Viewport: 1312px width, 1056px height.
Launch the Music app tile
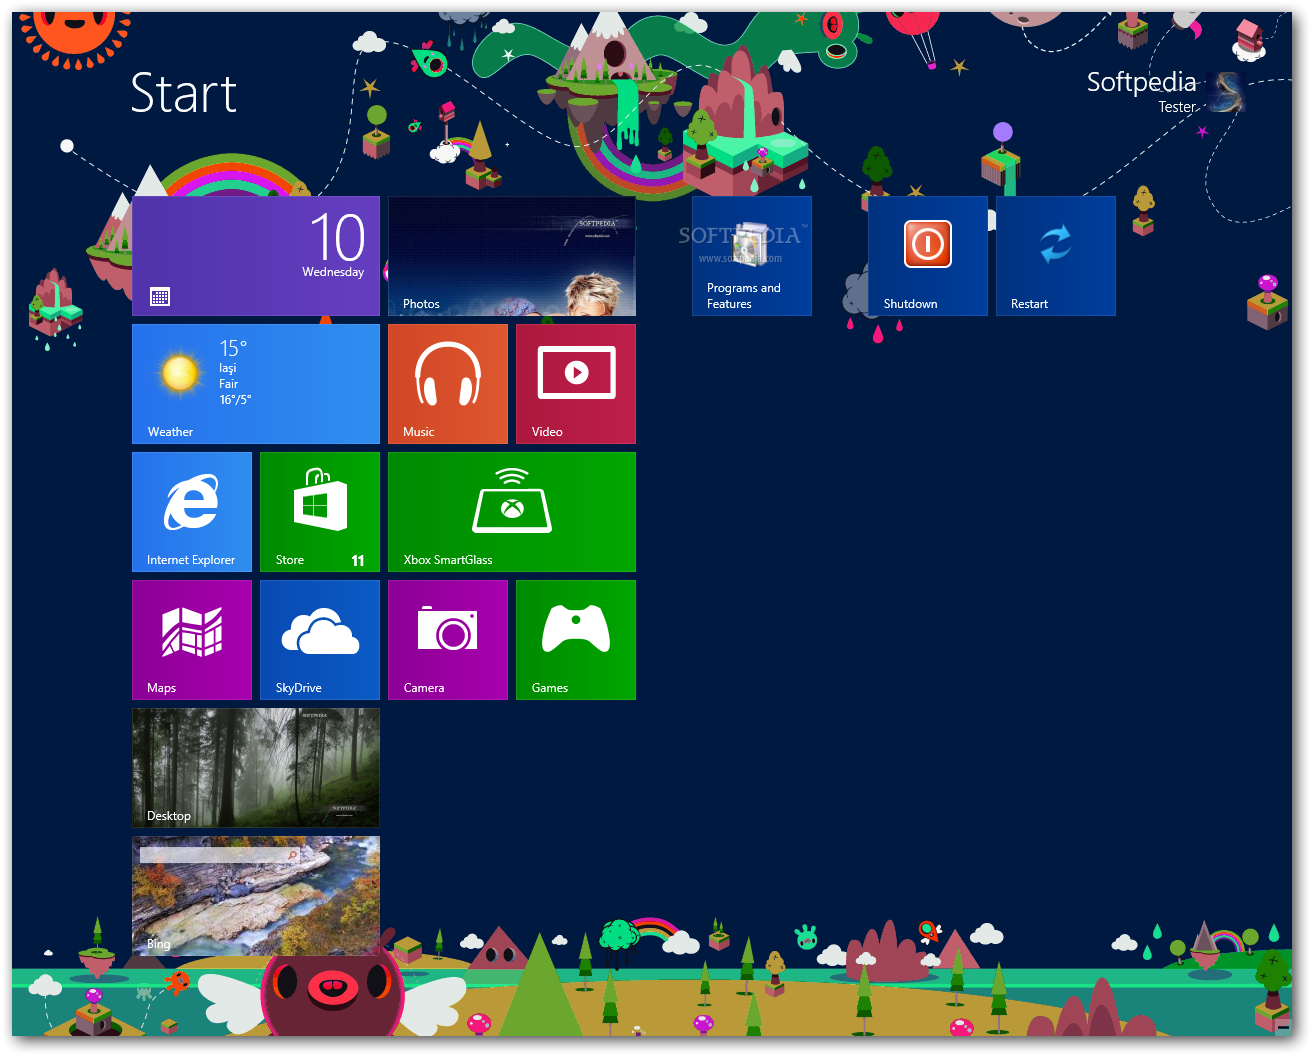[448, 384]
